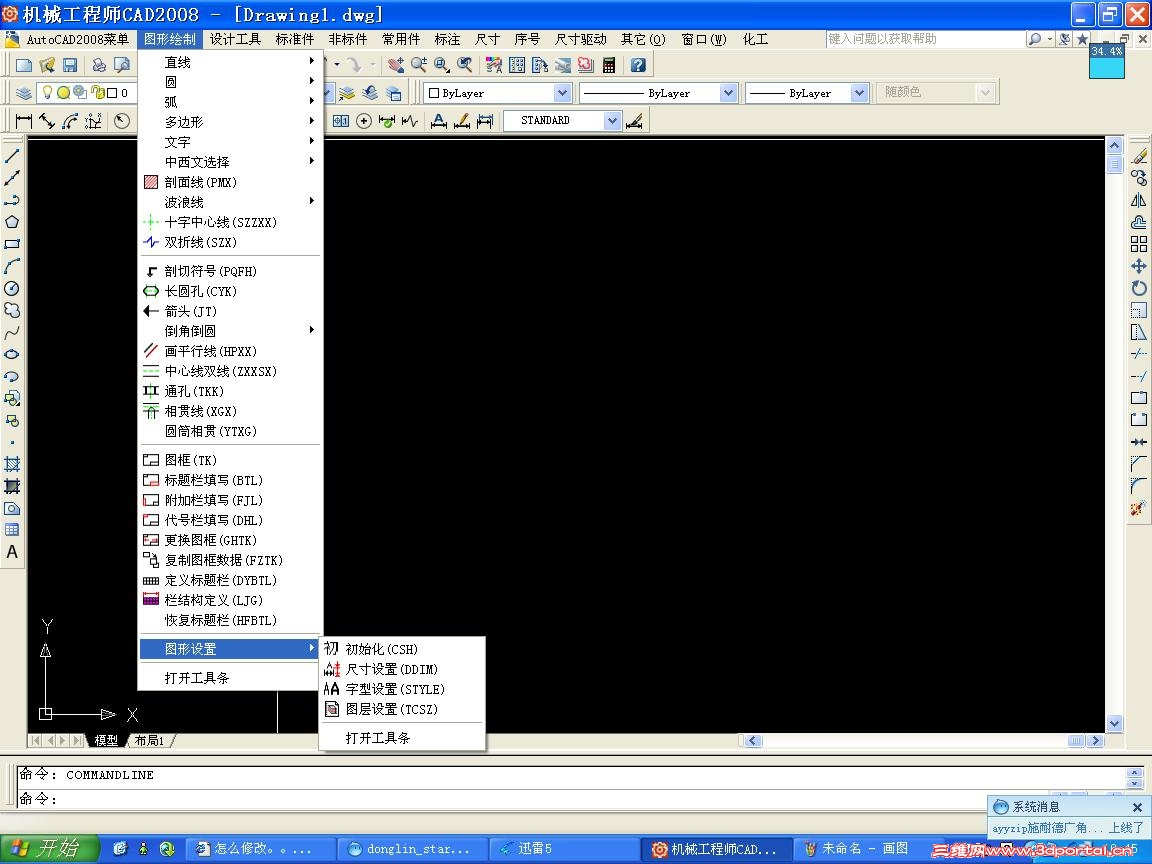Select the Spline draw tool
Image resolution: width=1152 pixels, height=864 pixels.
coord(12,332)
